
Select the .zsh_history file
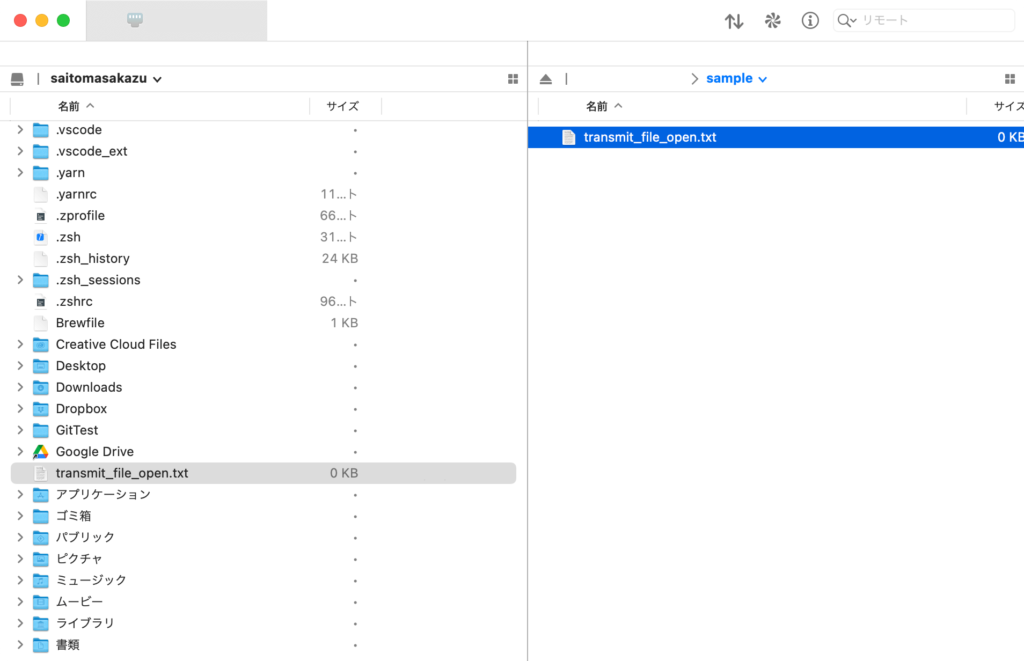[x=92, y=259]
